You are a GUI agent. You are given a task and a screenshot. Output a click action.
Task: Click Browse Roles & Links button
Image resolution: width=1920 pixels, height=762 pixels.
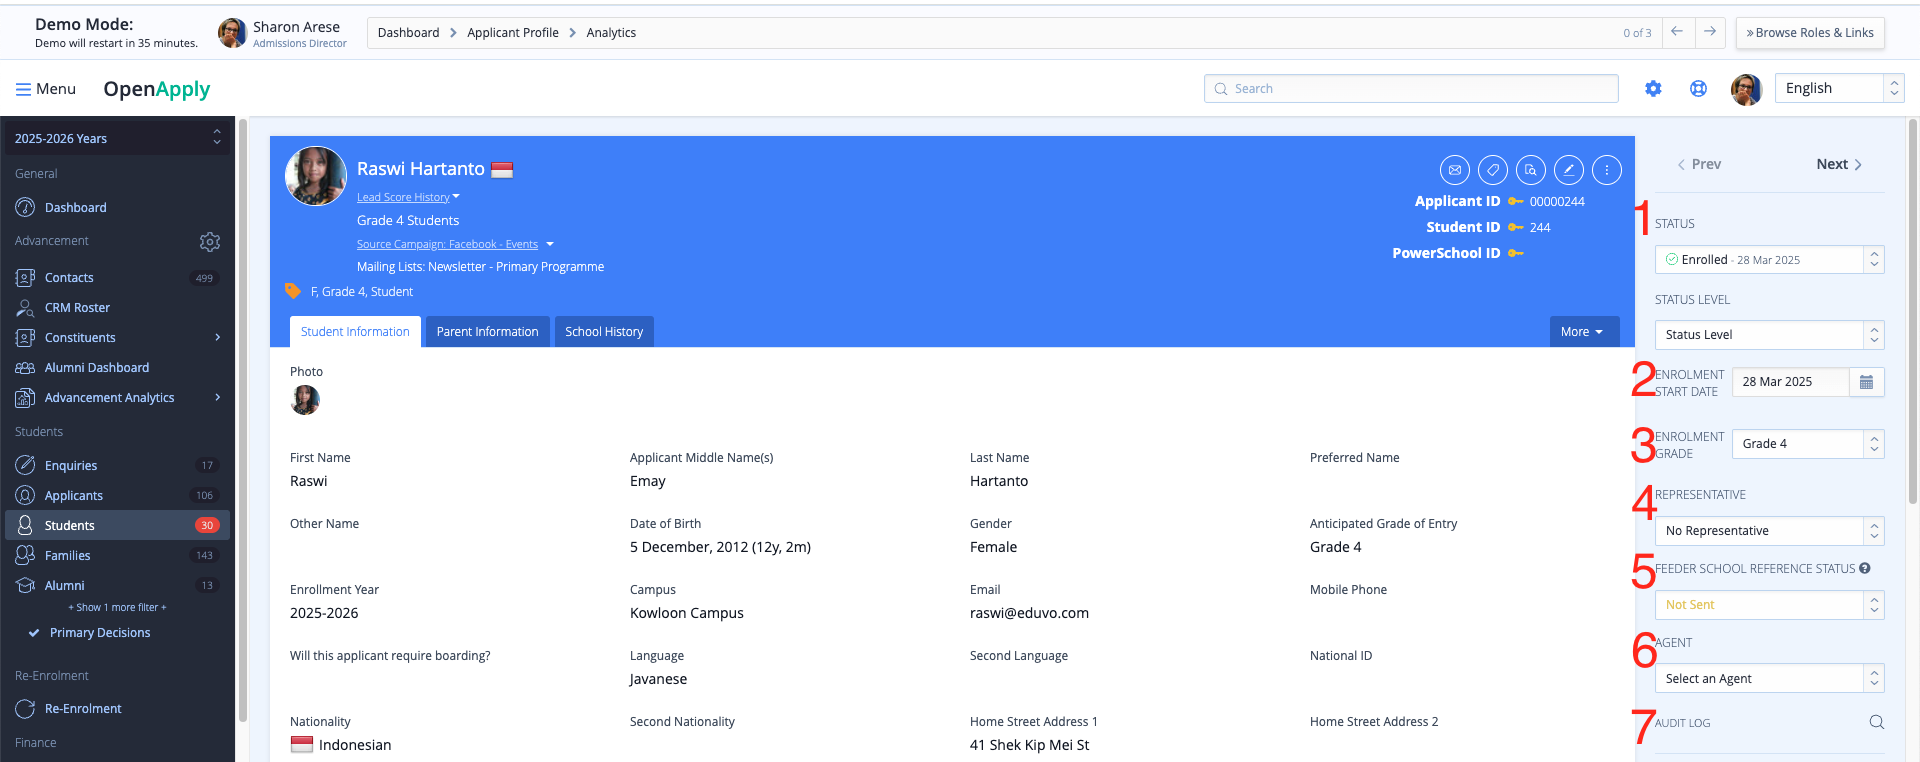[1810, 33]
